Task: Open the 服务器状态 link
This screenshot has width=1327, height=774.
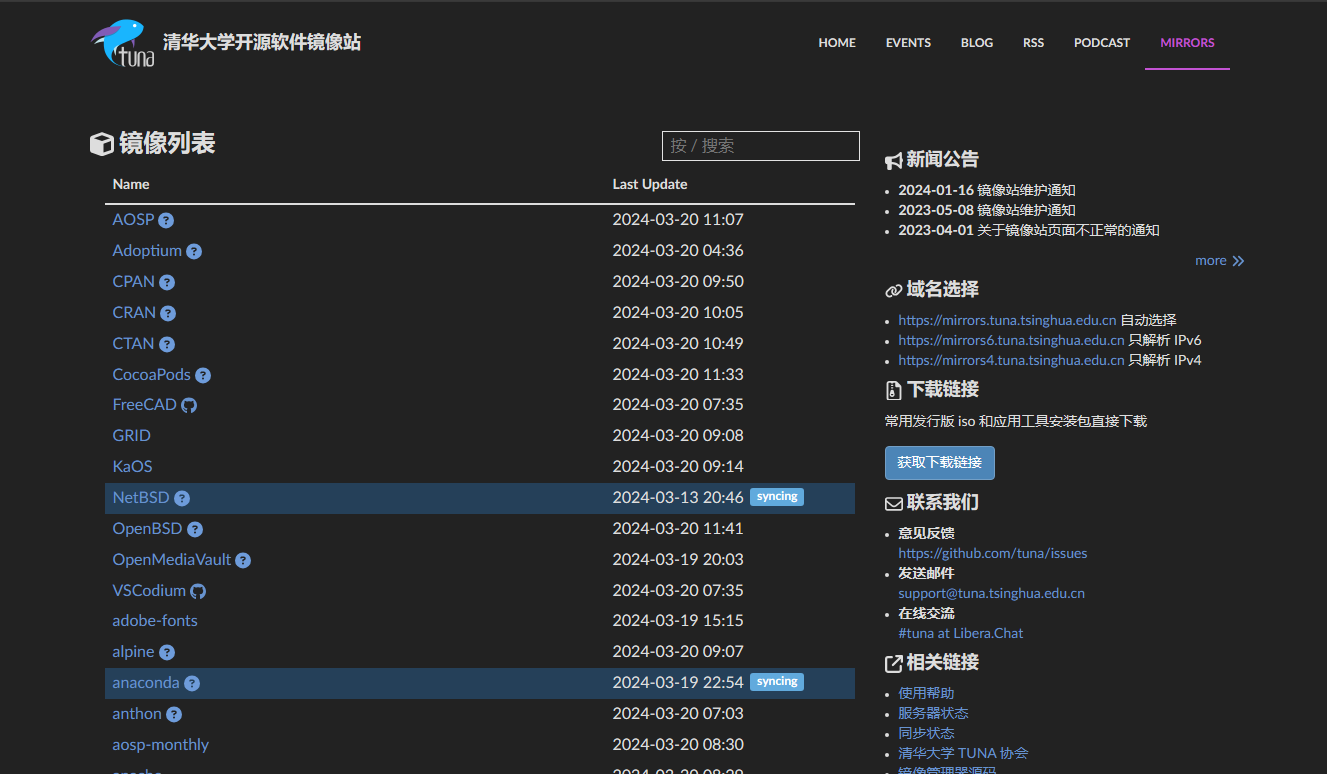Action: point(933,714)
